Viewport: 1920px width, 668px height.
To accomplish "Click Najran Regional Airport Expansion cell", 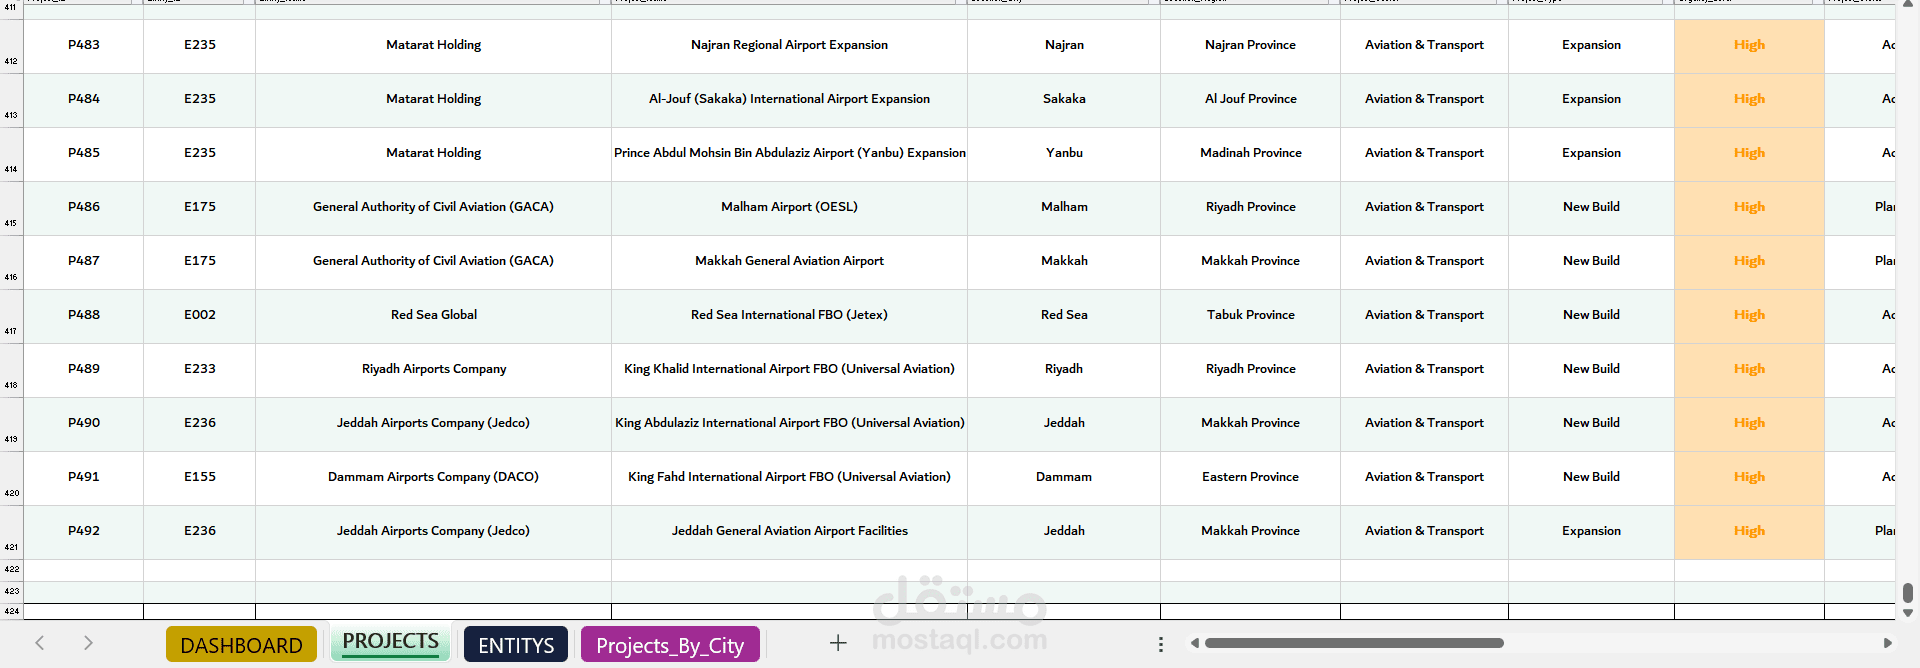I will click(789, 46).
